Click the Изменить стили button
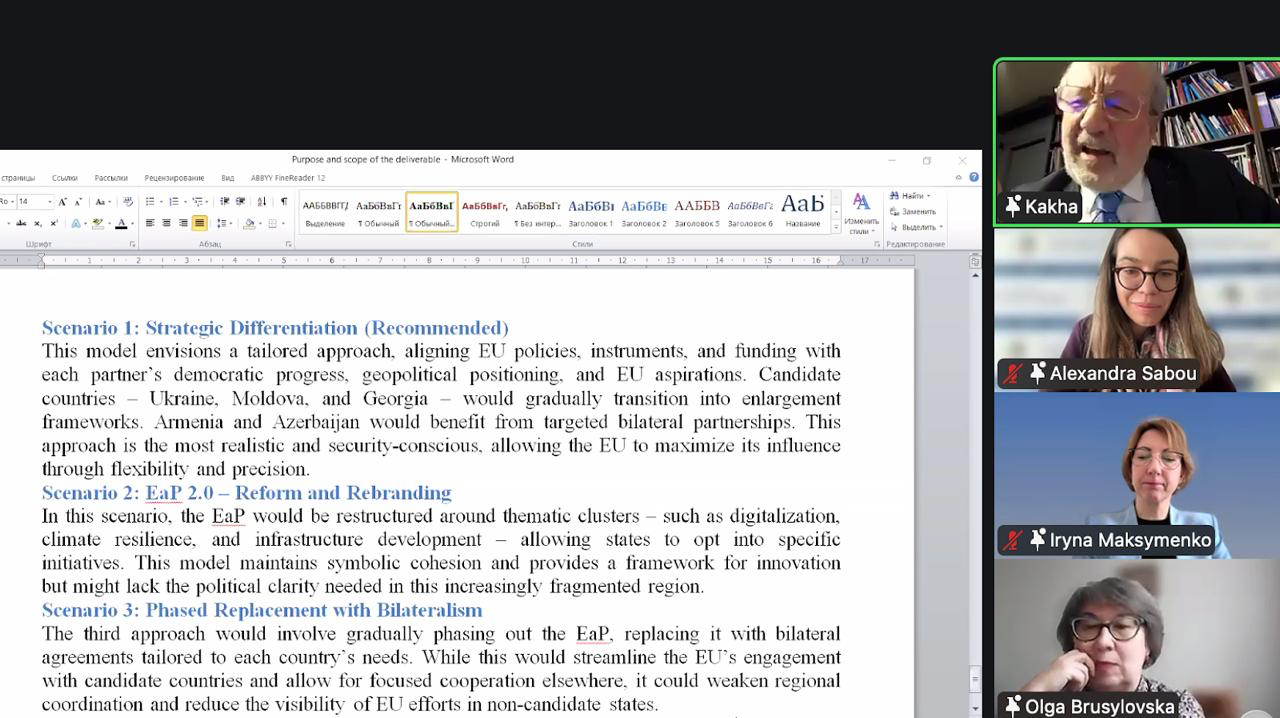1280x718 pixels. tap(860, 213)
